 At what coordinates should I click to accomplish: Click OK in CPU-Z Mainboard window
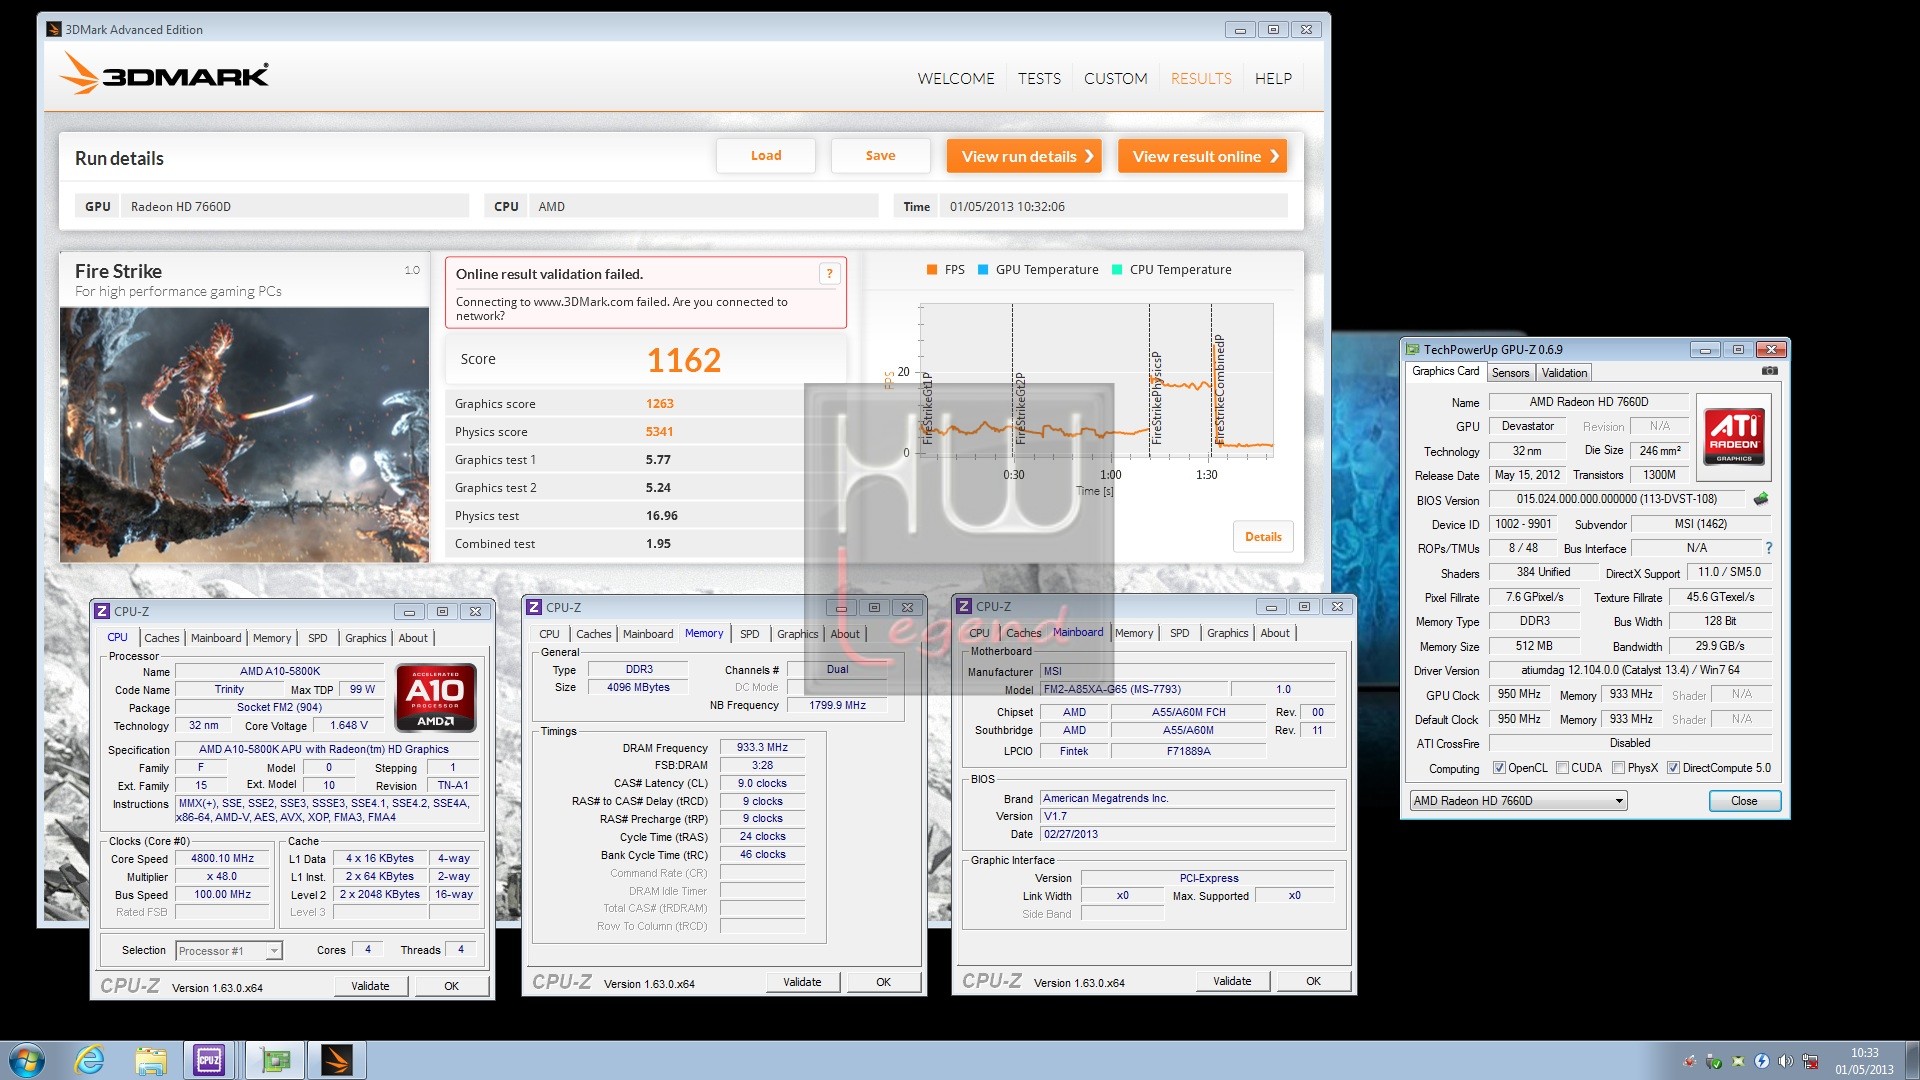click(x=1313, y=981)
